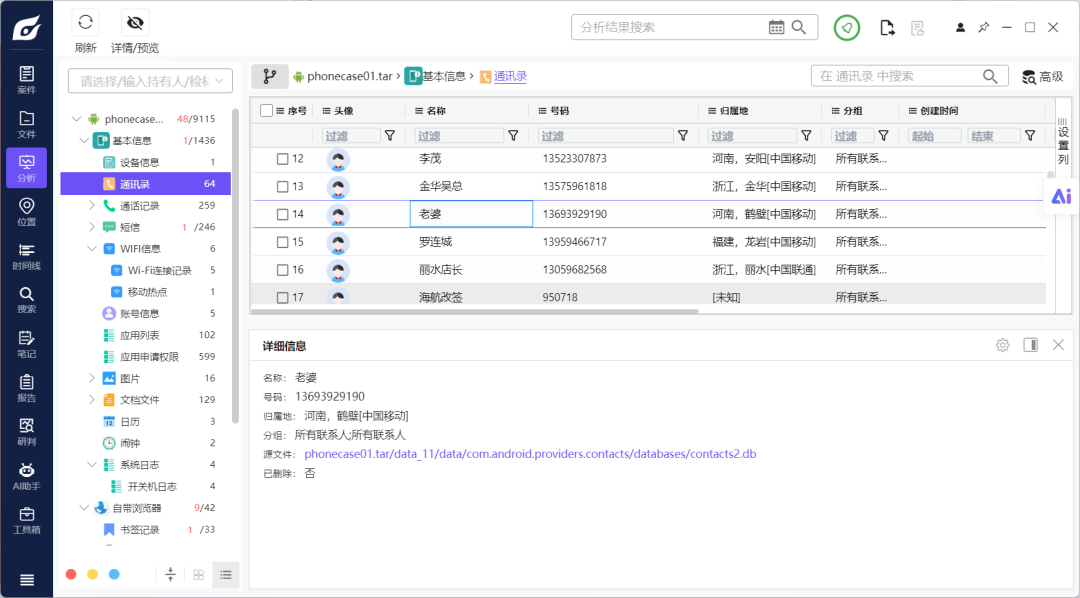Collapse the WIFI信息 tree node

click(x=92, y=249)
